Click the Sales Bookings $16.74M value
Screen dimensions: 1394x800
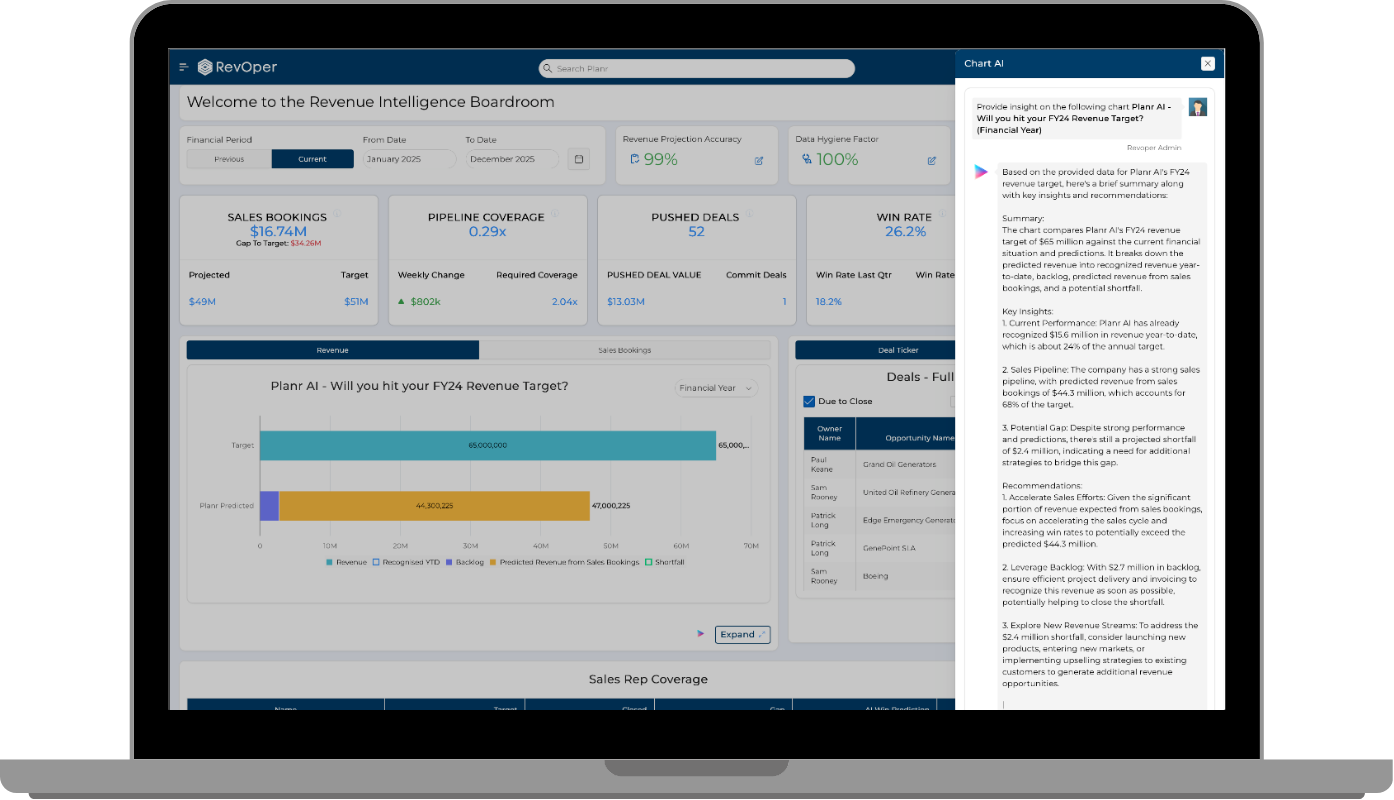(x=277, y=232)
